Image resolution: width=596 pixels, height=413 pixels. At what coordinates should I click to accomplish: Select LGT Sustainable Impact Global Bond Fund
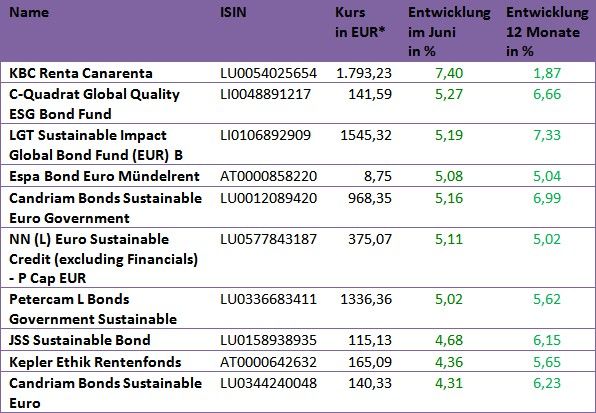pyautogui.click(x=96, y=145)
